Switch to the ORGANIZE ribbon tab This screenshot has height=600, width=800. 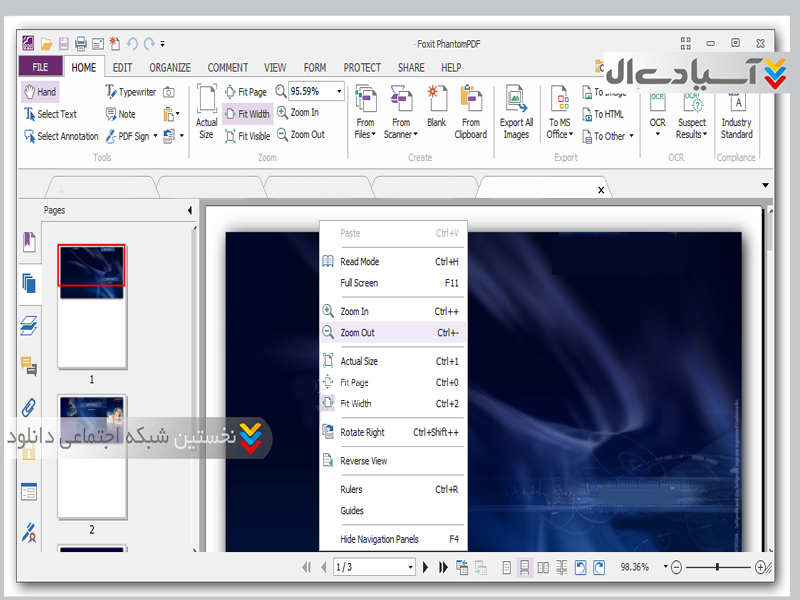coord(170,68)
